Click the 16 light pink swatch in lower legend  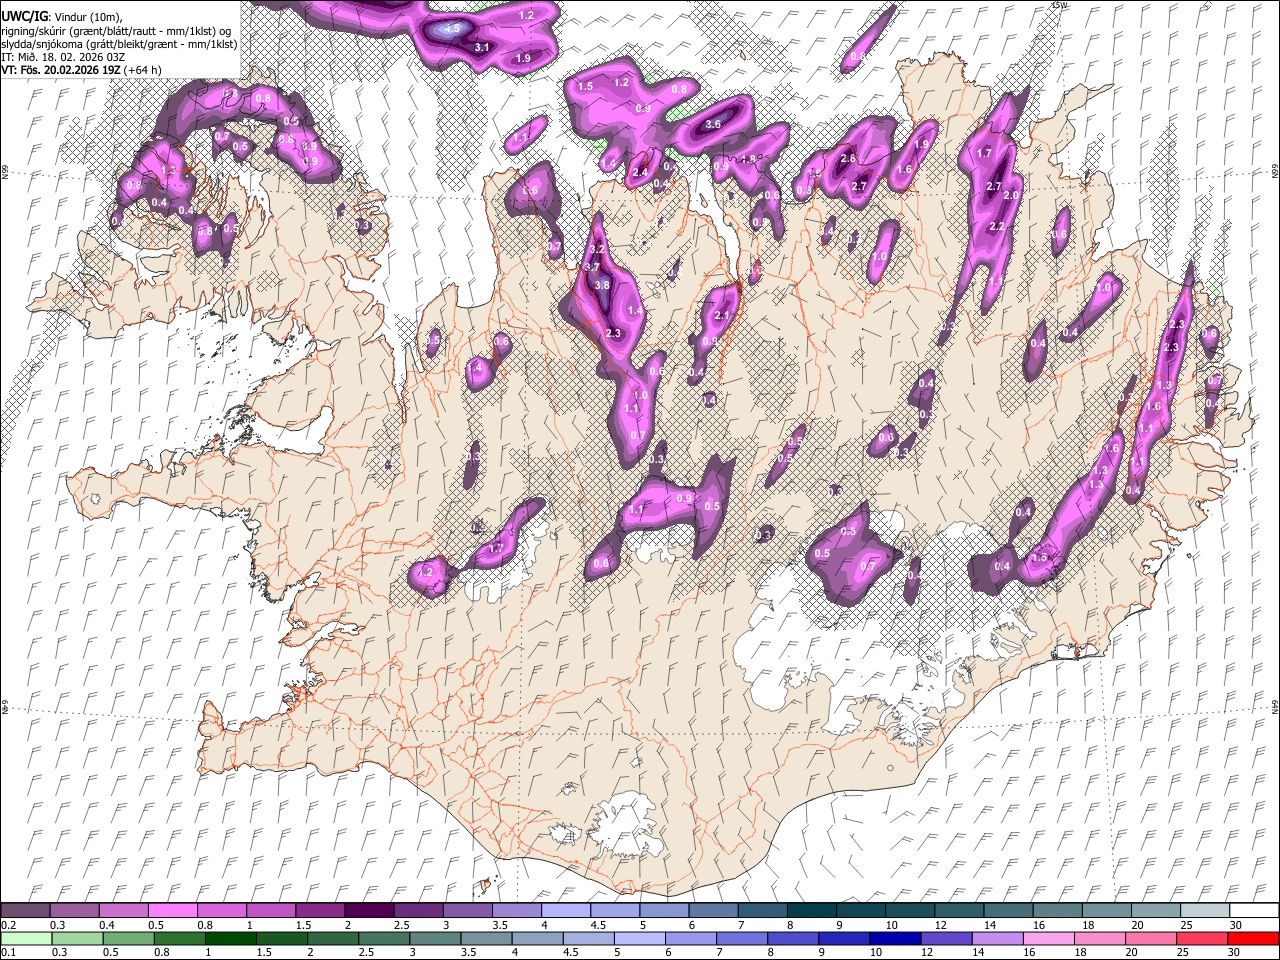[x=1048, y=938]
